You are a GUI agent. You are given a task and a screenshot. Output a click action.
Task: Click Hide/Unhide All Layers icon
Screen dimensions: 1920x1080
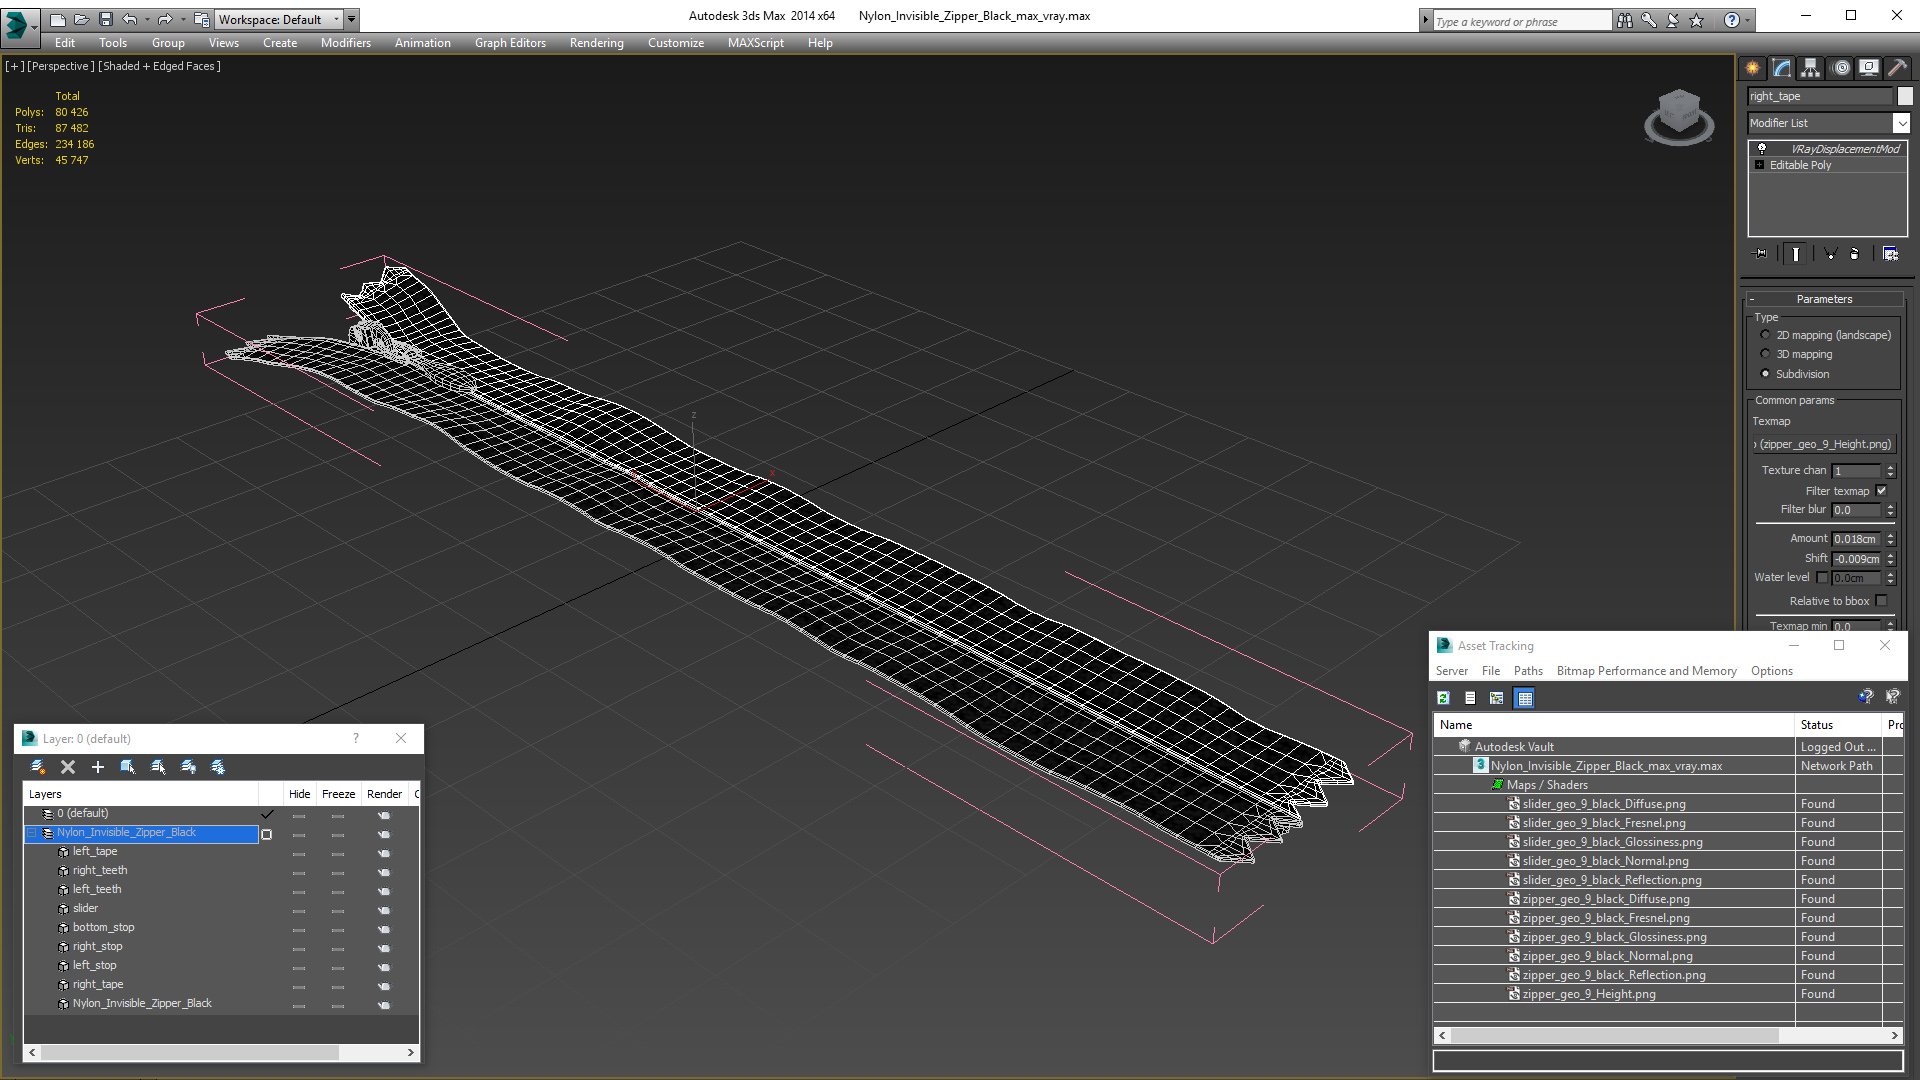coord(188,767)
